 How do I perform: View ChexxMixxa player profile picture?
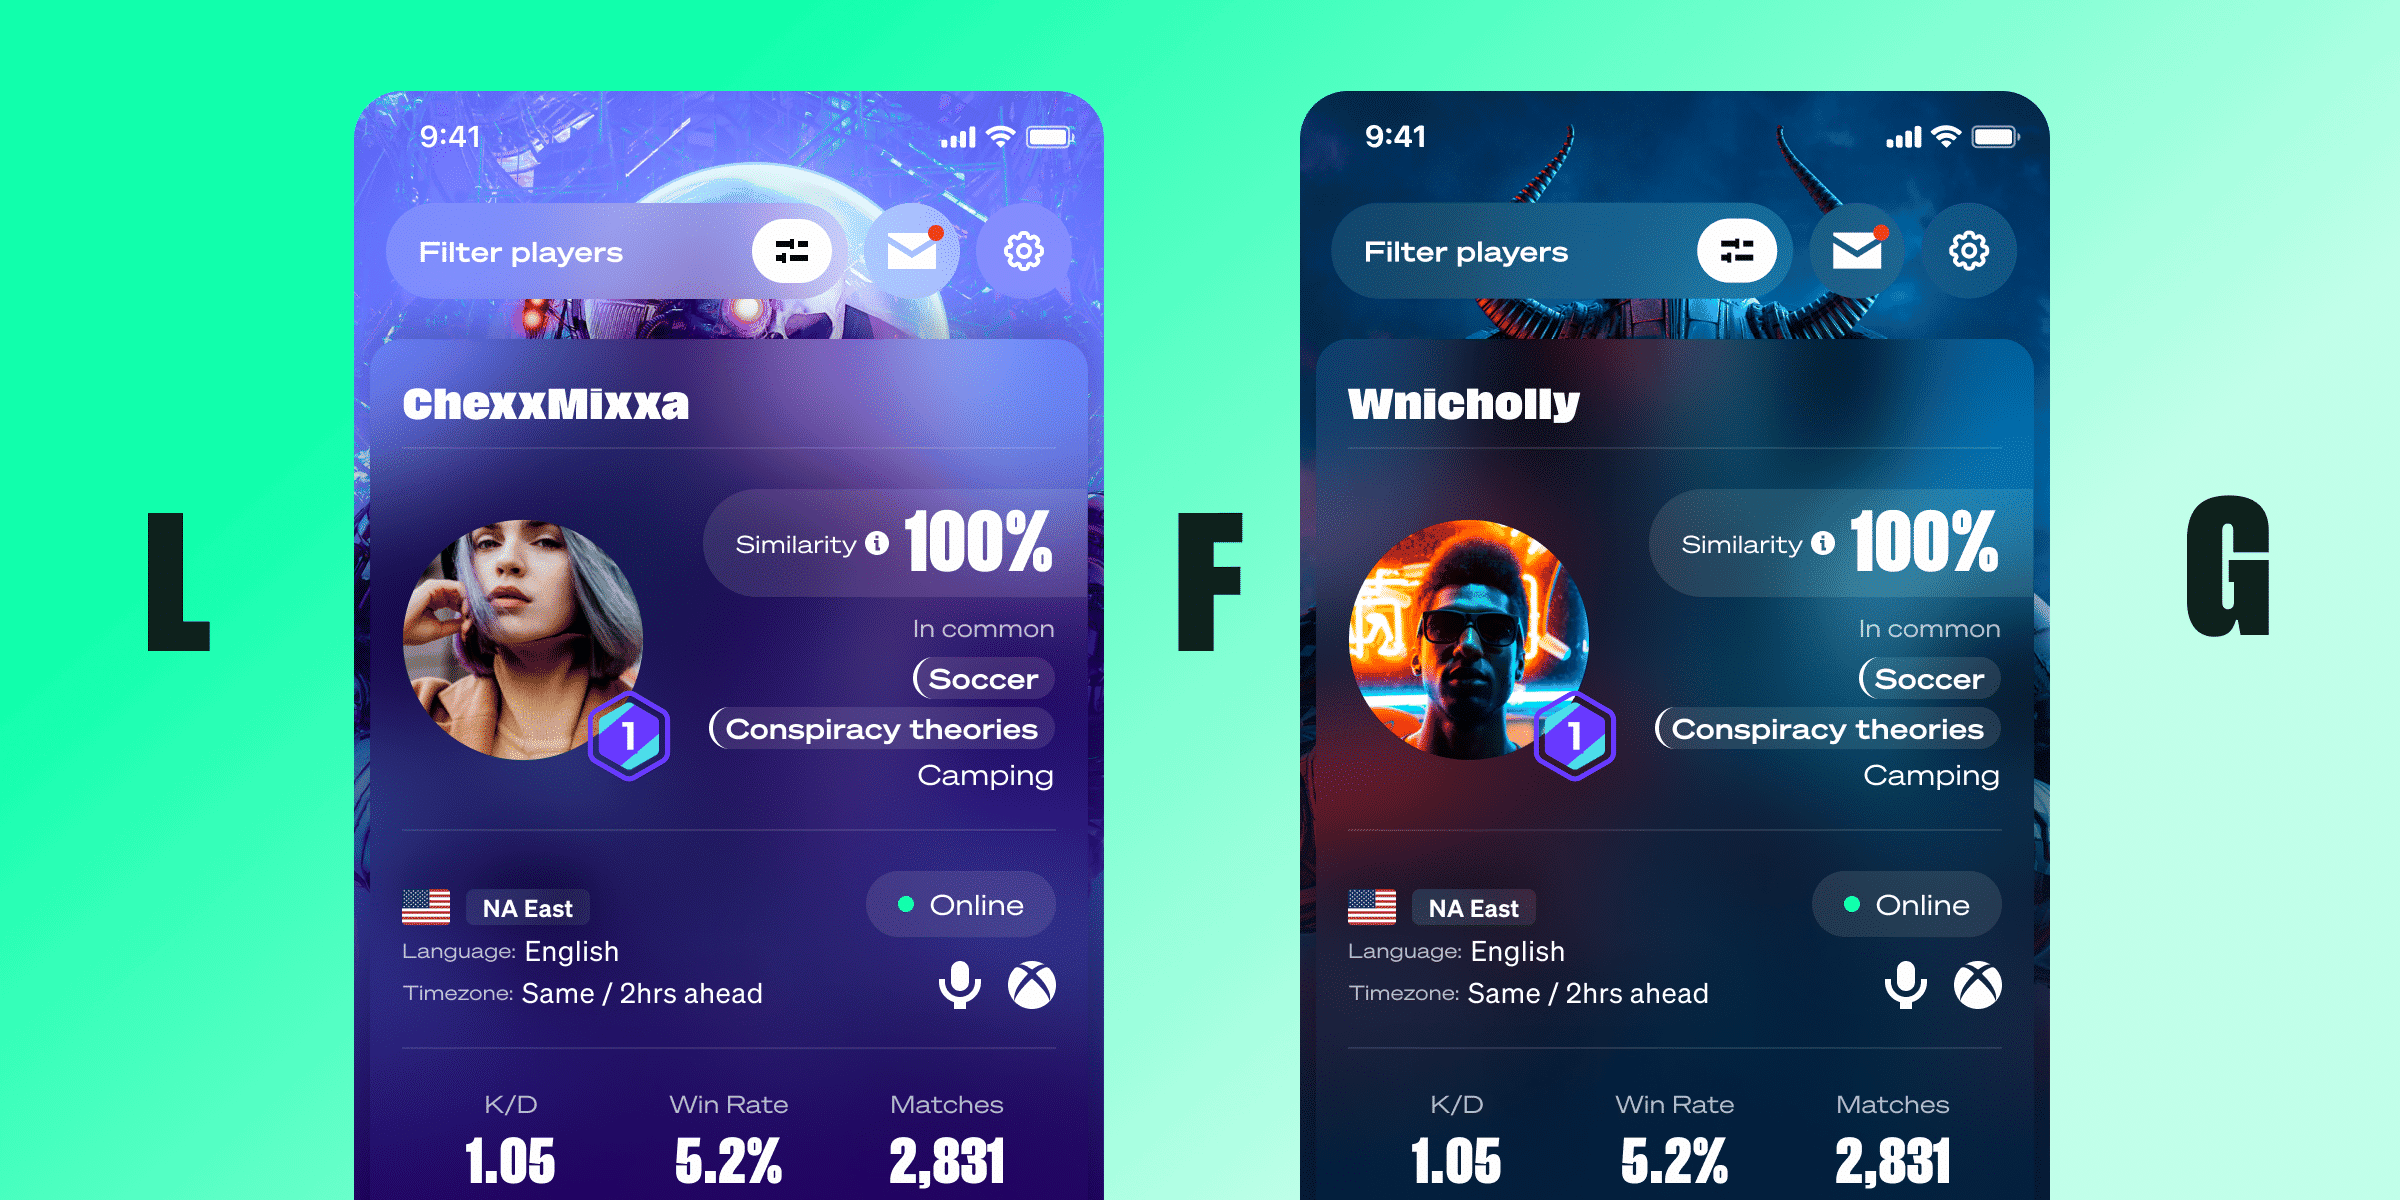click(x=537, y=644)
